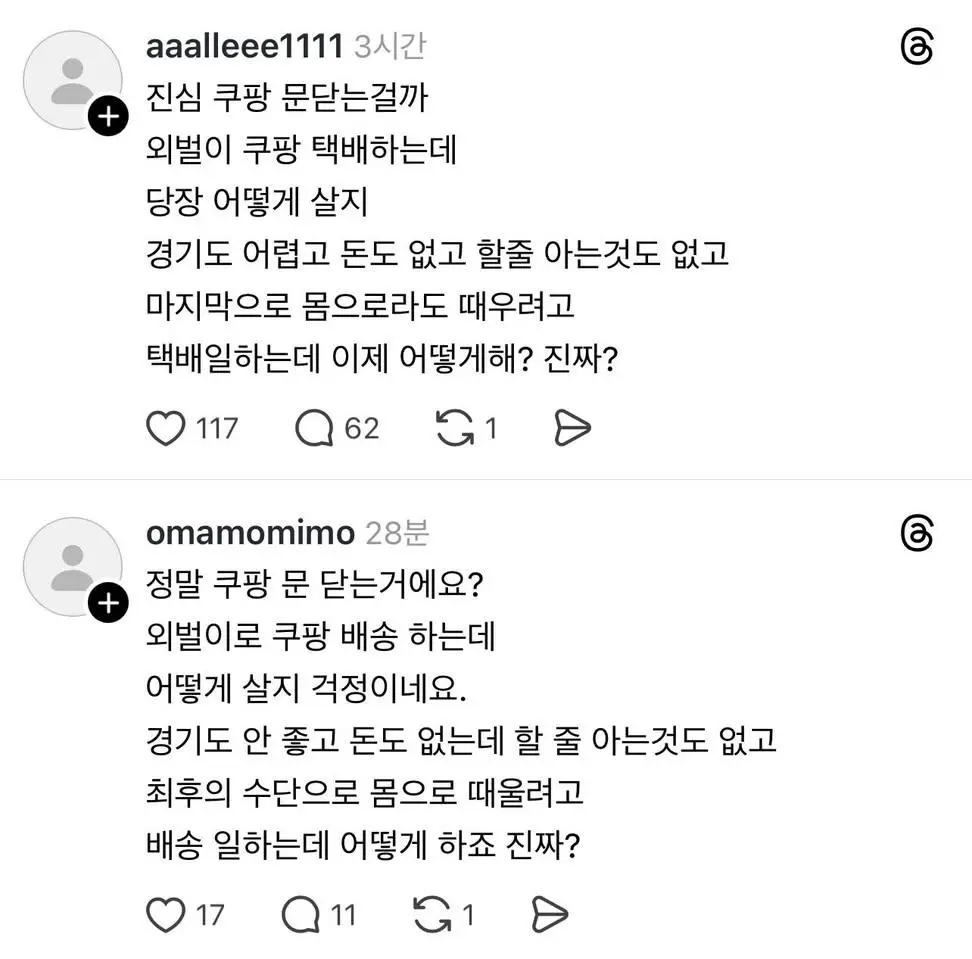Follow aaalleee1111 using the plus badge
Image resolution: width=972 pixels, height=959 pixels.
(x=107, y=117)
